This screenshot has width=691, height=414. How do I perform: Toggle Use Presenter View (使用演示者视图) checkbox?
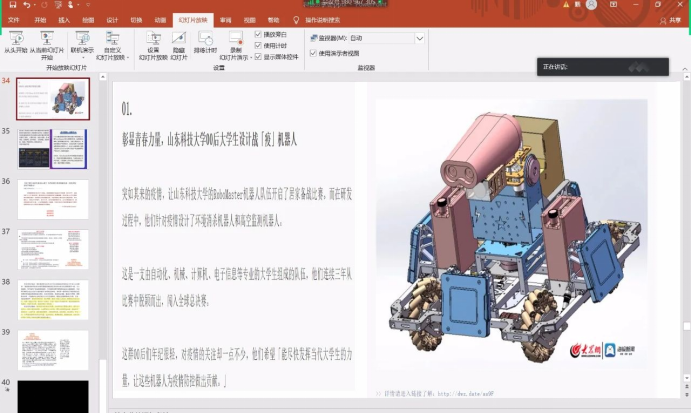pos(313,53)
